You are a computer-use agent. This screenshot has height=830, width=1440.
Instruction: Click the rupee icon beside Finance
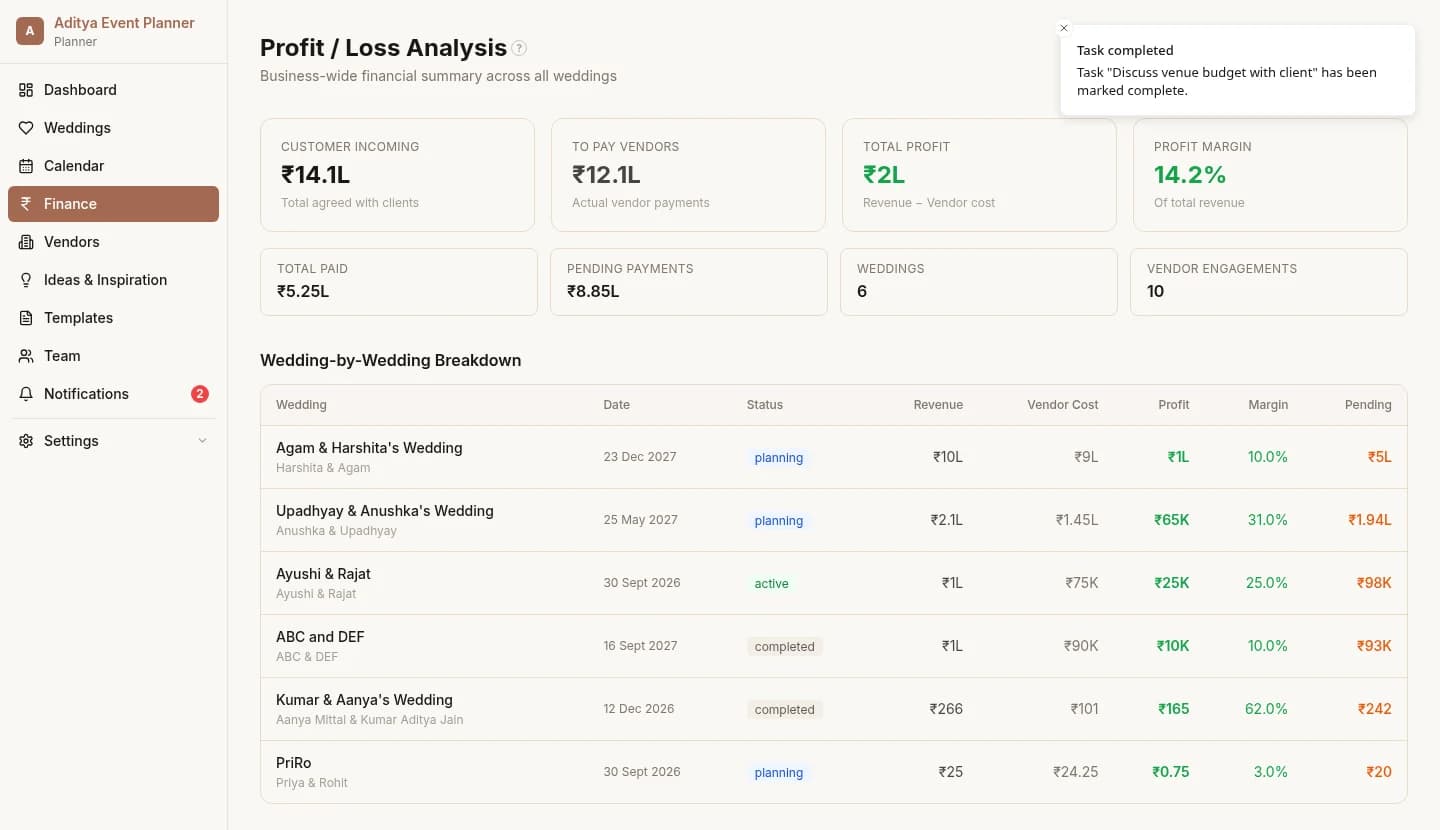pos(26,204)
